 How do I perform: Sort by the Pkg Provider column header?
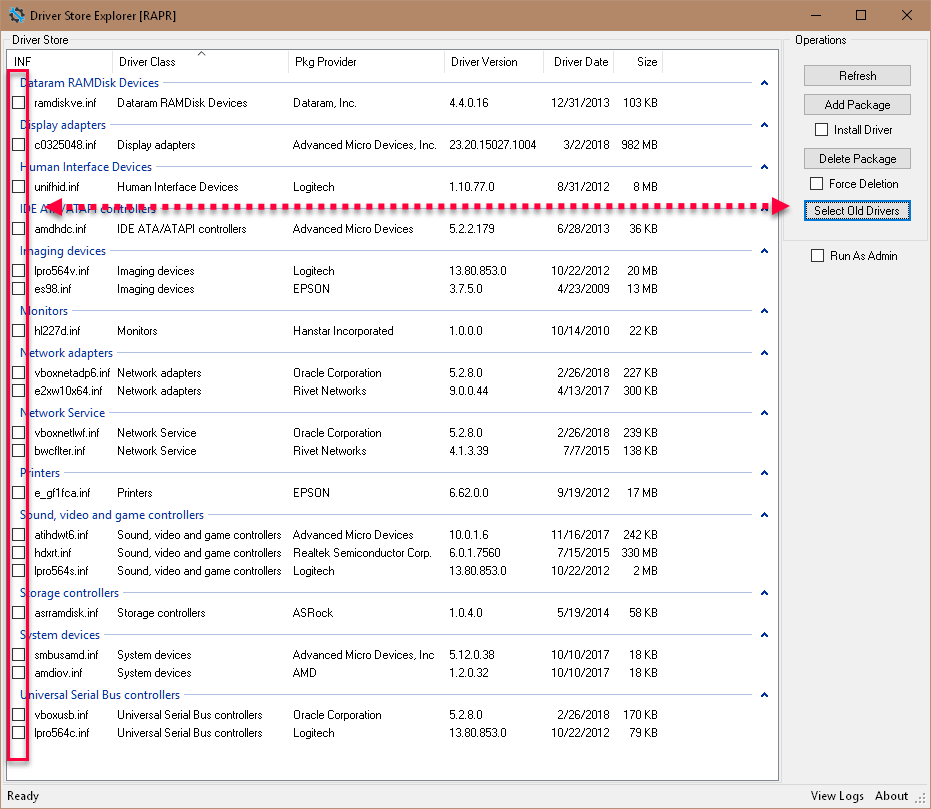pos(366,62)
